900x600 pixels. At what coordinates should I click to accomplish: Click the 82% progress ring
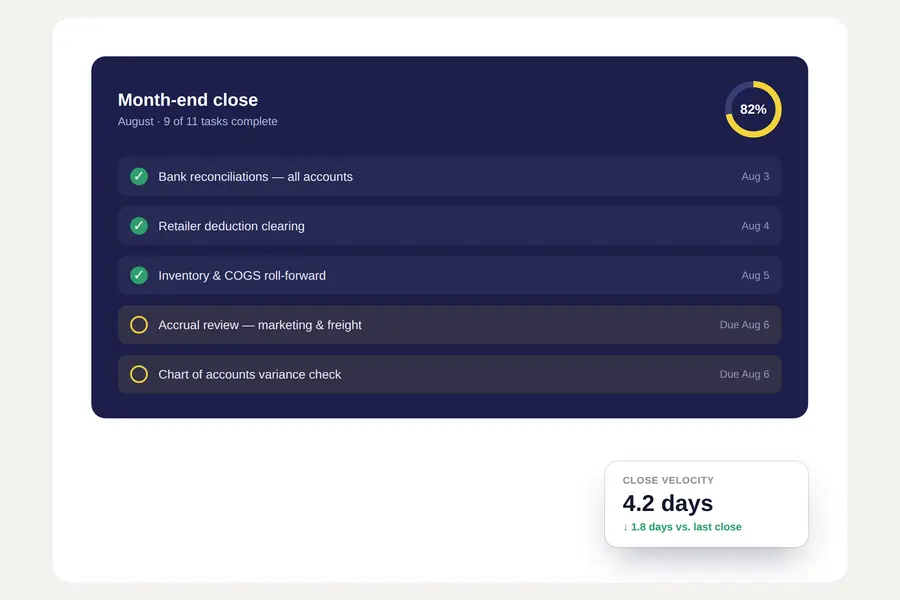[x=753, y=109]
